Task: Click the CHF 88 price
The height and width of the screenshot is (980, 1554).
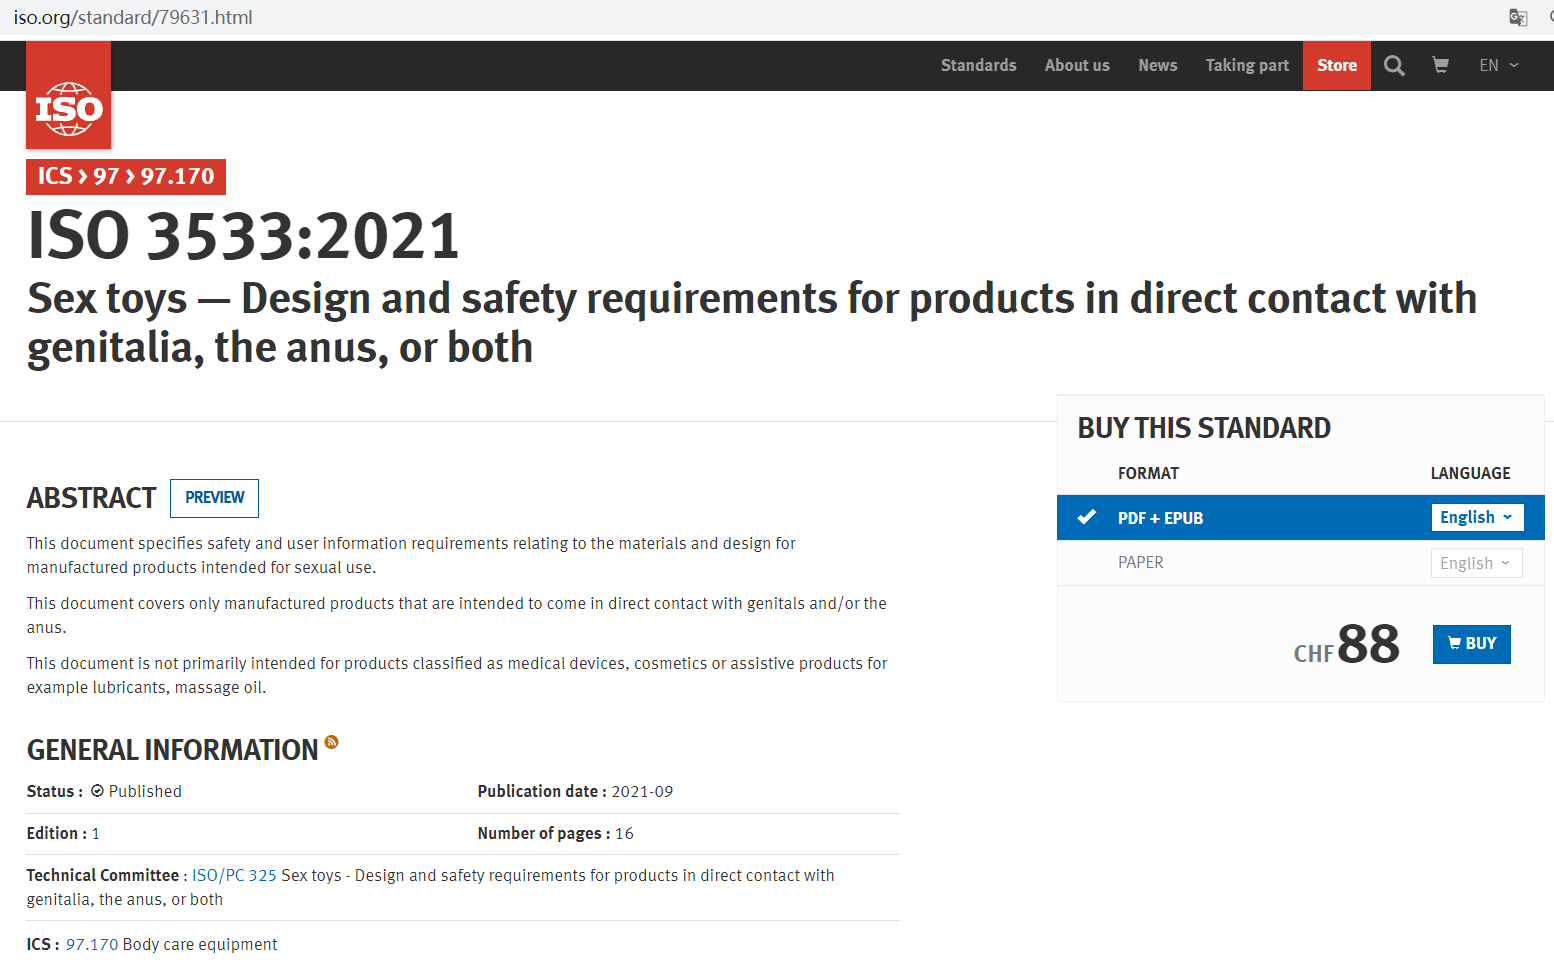Action: pos(1346,645)
